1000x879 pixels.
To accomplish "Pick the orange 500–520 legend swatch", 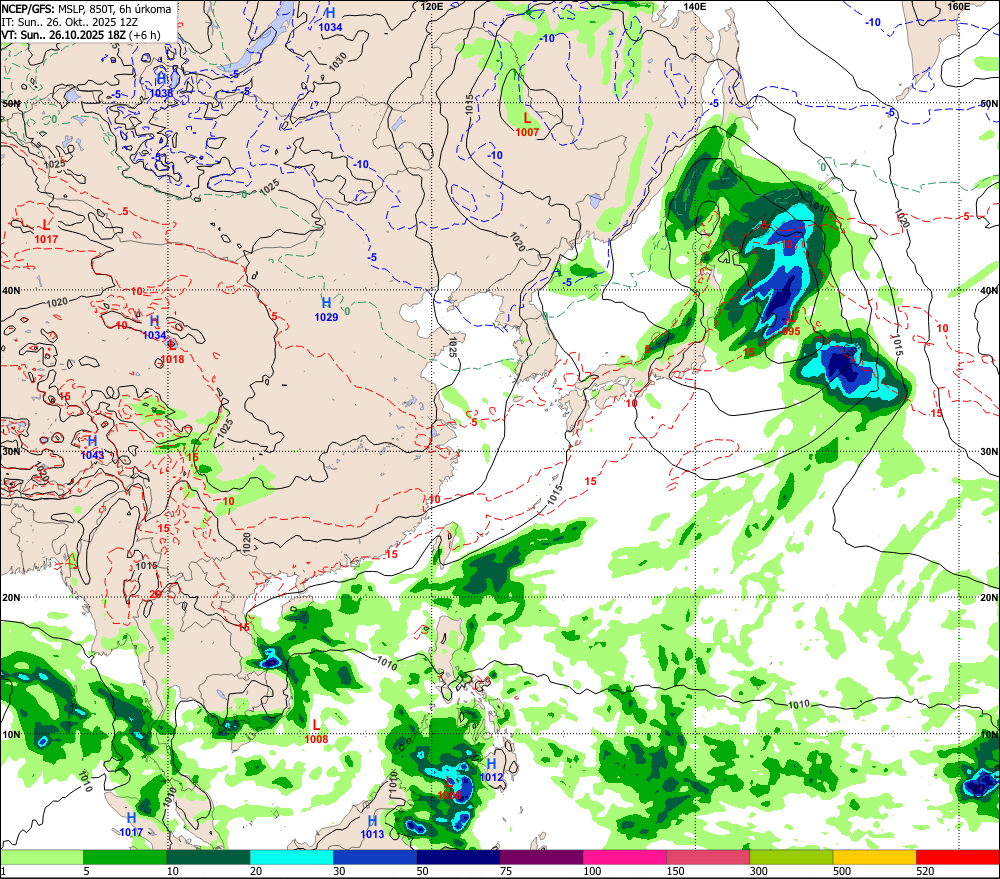I will [874, 857].
